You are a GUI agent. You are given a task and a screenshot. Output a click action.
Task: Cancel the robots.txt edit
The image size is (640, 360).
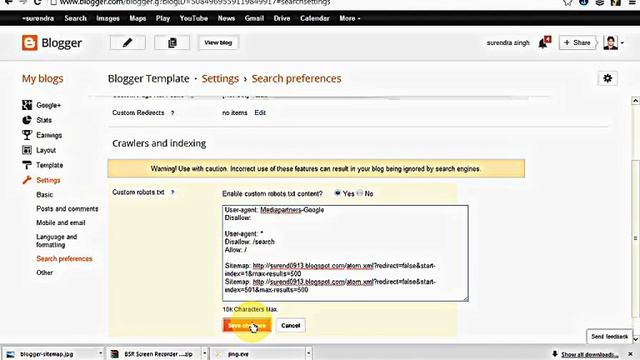291,325
